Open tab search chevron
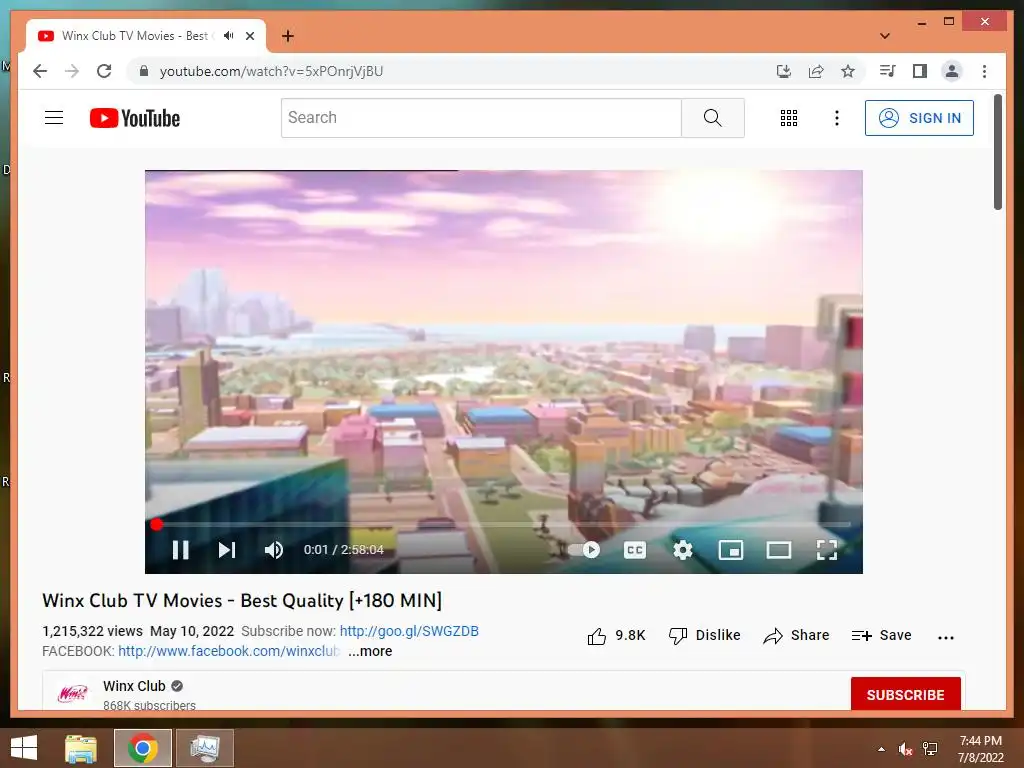The image size is (1024, 768). pyautogui.click(x=885, y=36)
